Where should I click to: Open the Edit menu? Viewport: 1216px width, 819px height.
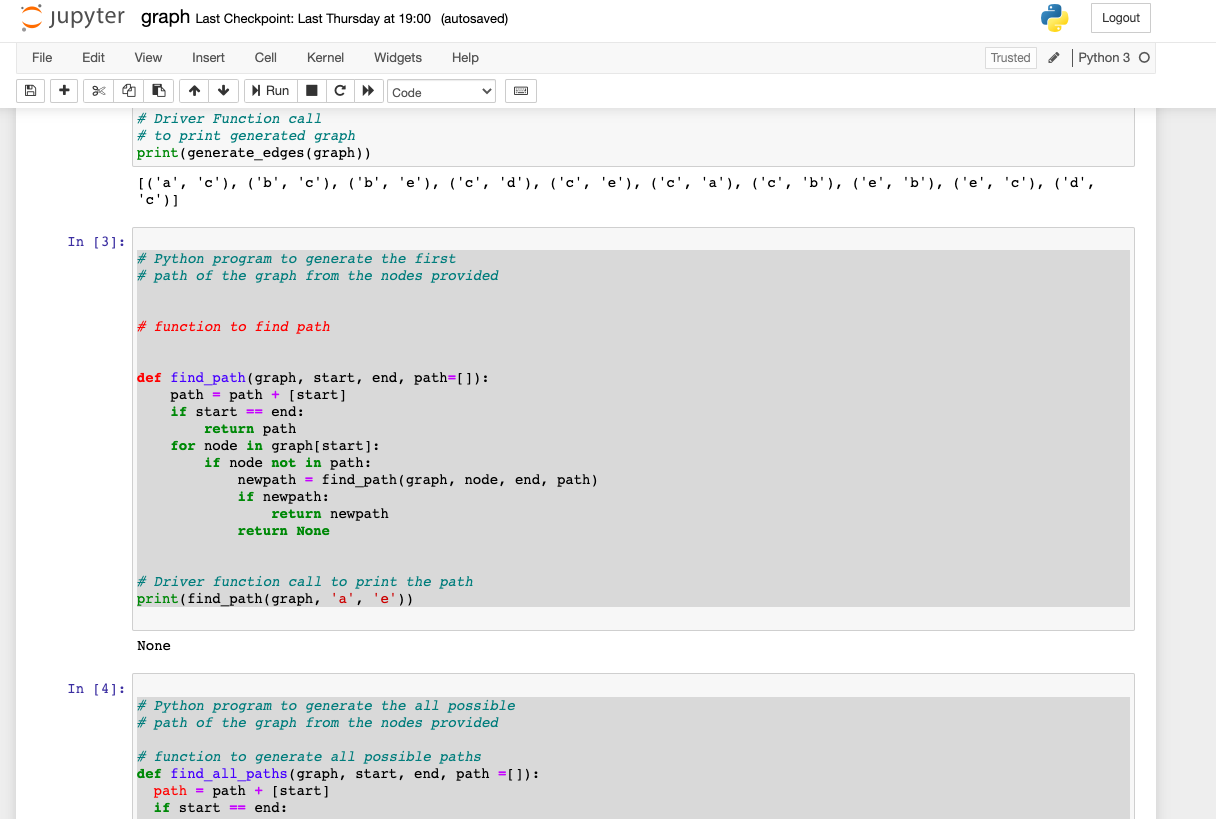point(93,58)
